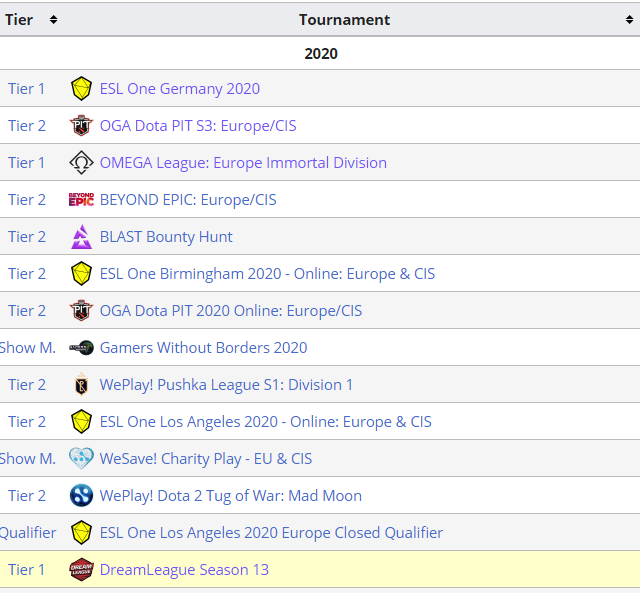Click the Gamers Without Borders logo icon

tap(81, 348)
